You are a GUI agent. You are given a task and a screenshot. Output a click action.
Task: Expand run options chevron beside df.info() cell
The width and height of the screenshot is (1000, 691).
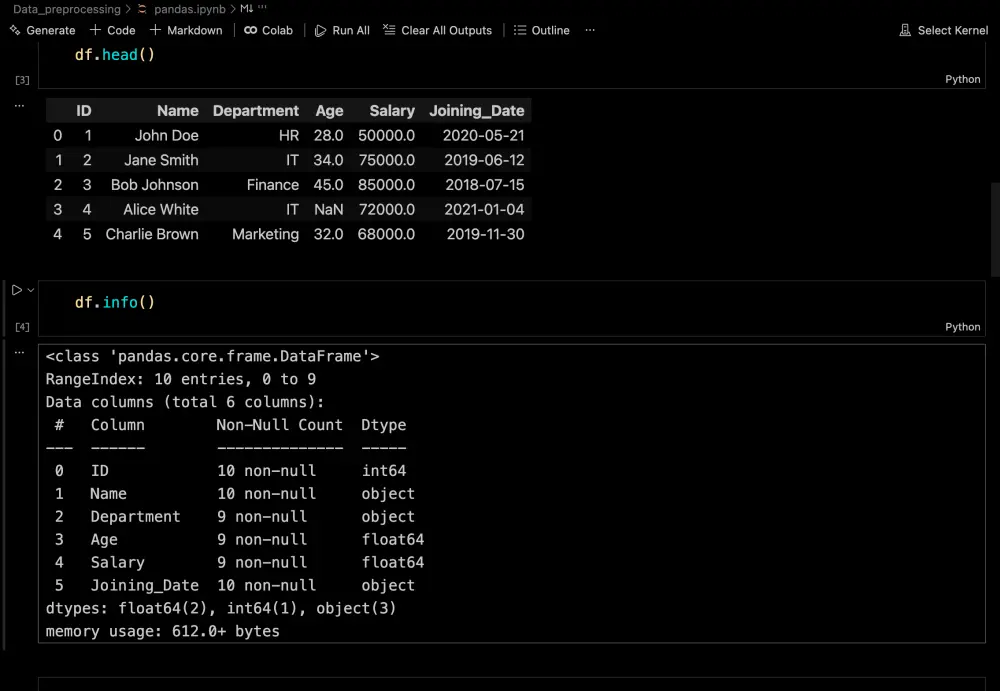coord(31,290)
